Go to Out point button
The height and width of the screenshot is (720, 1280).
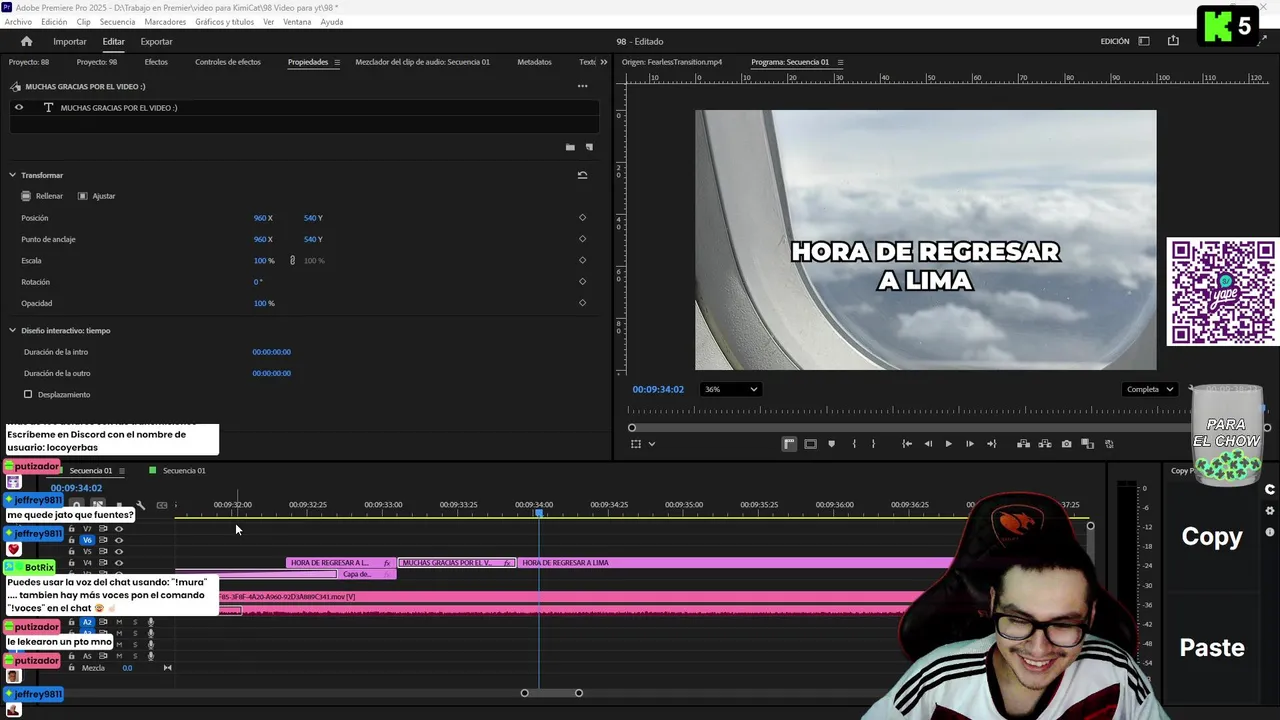(991, 444)
